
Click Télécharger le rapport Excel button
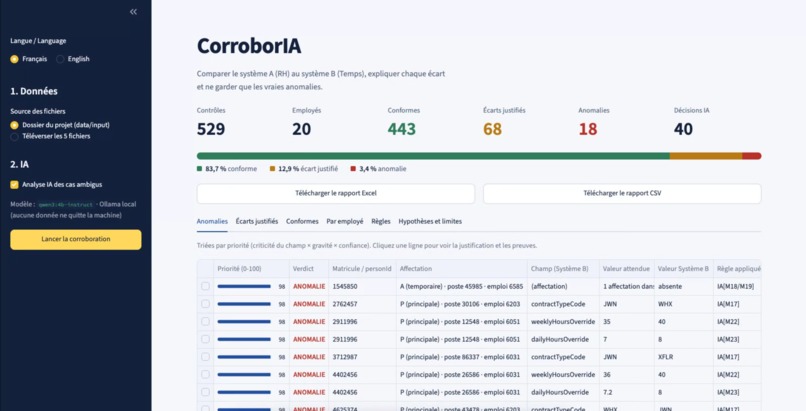coord(336,194)
